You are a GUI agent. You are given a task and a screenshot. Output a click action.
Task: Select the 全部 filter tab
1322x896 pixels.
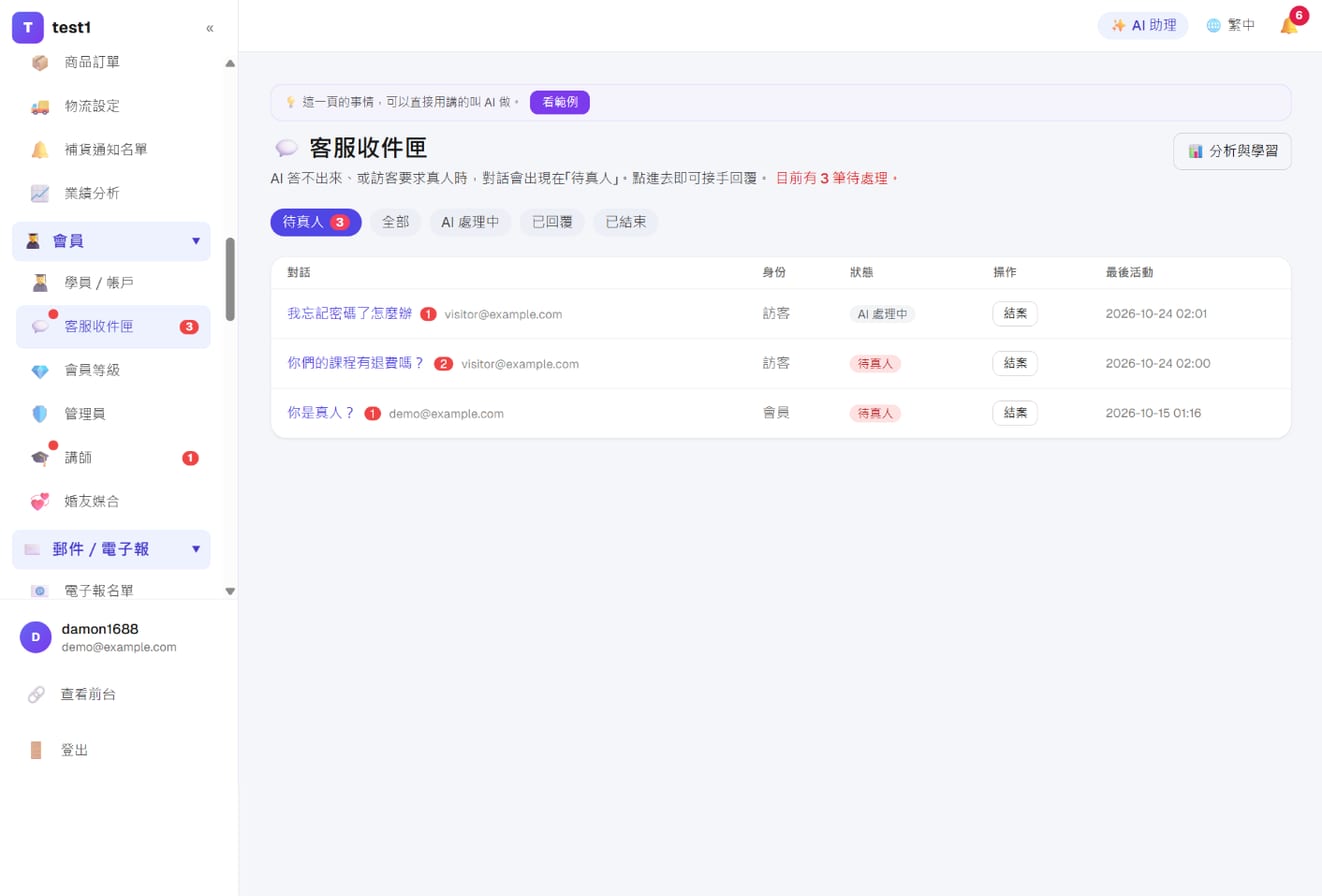point(396,222)
